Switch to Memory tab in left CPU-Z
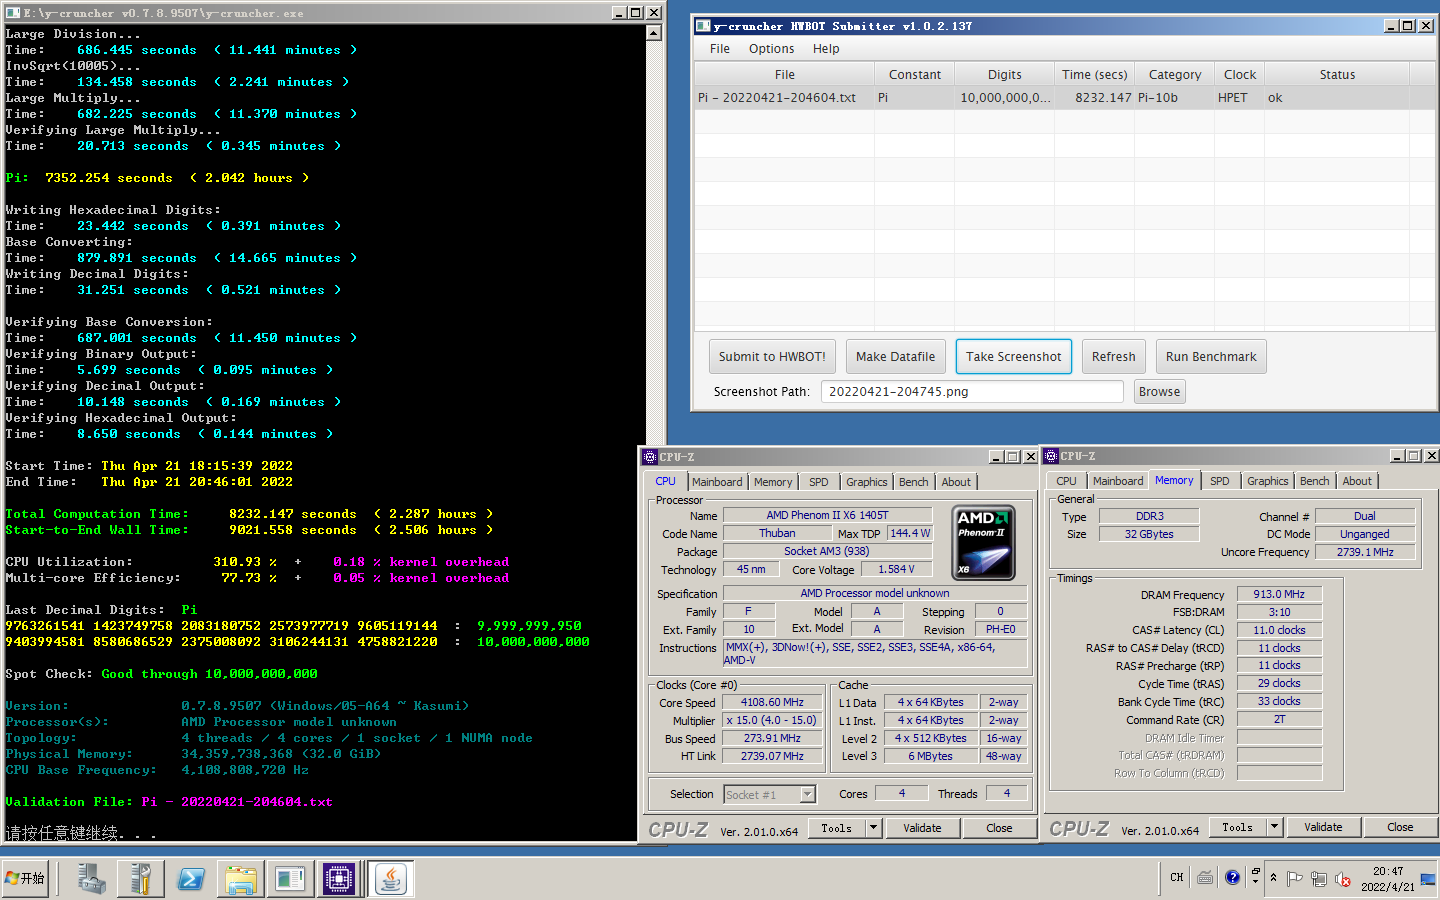 coord(773,482)
